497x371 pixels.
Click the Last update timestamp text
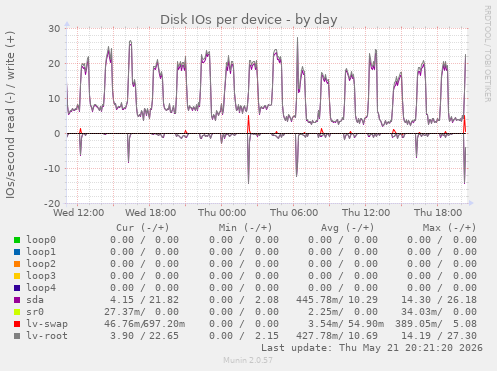tap(372, 348)
